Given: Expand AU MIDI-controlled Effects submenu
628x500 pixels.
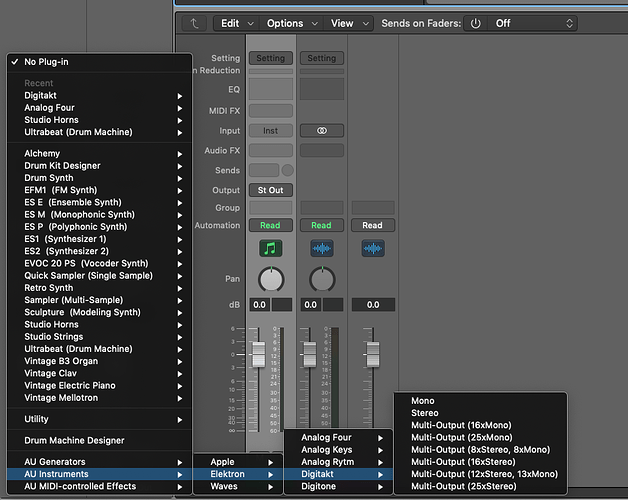Looking at the screenshot, I should point(100,486).
